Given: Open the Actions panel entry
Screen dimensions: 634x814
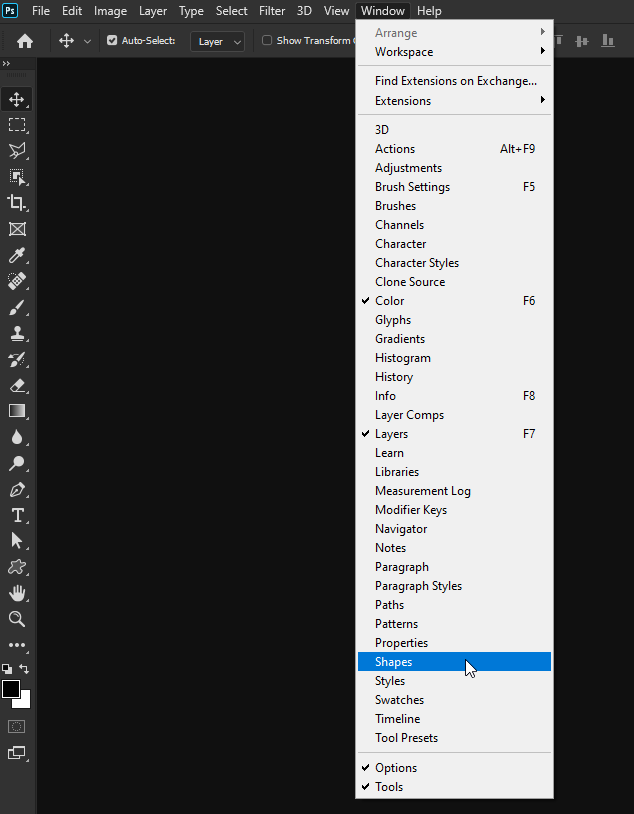Looking at the screenshot, I should 454,148.
